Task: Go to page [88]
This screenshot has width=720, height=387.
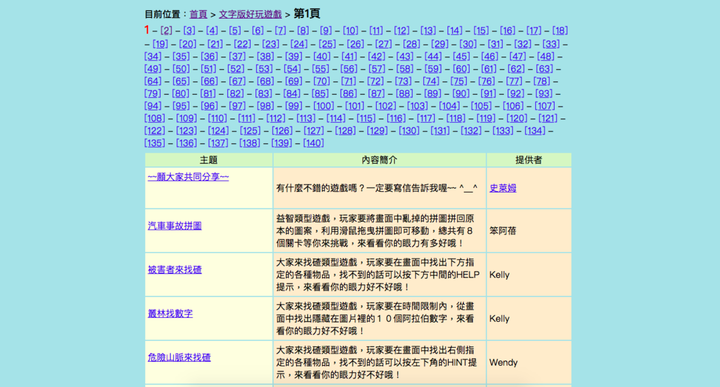Action: point(404,94)
